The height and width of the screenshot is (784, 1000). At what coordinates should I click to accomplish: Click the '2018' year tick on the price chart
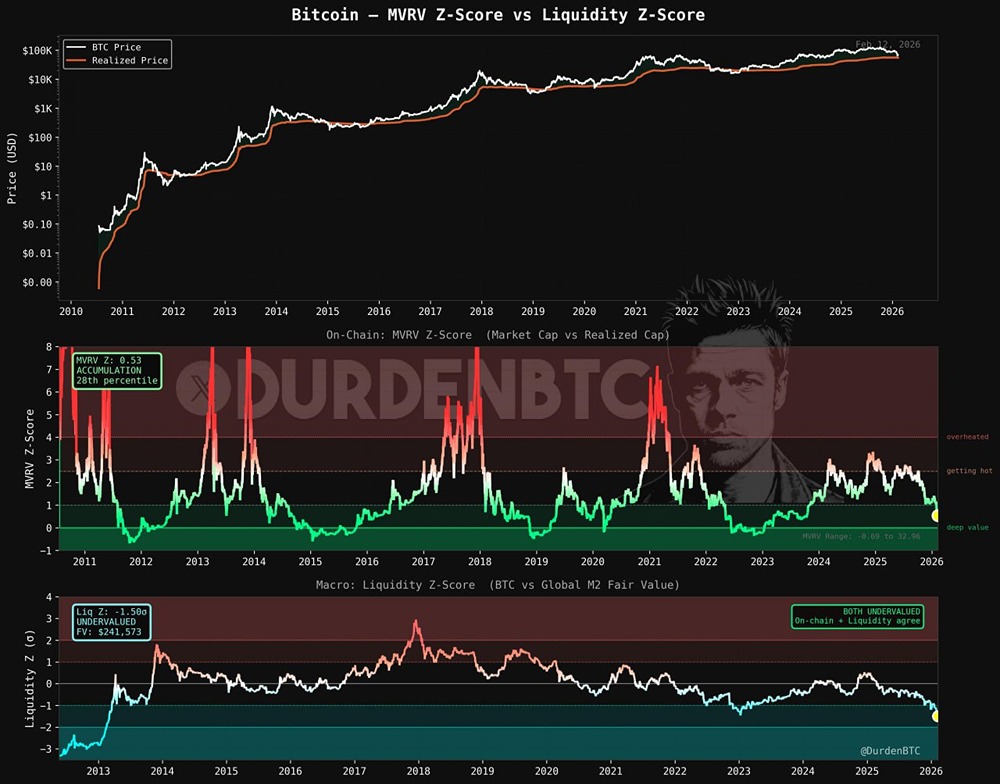[x=482, y=311]
